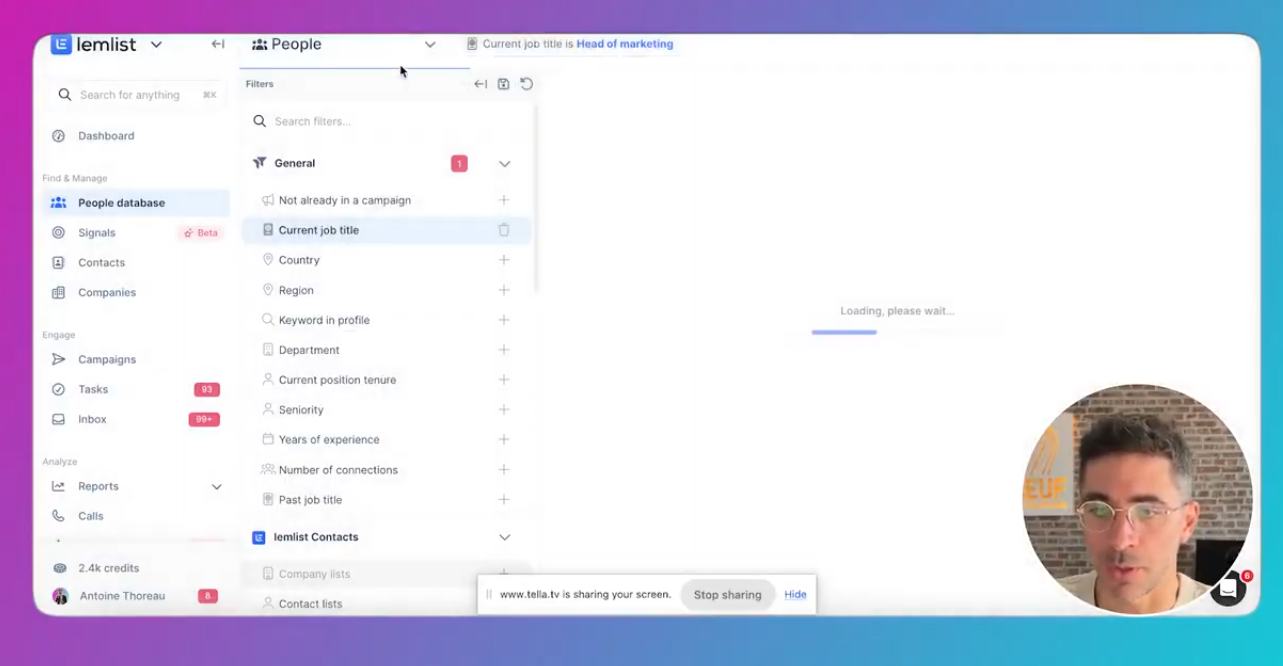The image size is (1283, 666).
Task: Click the Campaigns paper plane icon
Action: coord(59,360)
